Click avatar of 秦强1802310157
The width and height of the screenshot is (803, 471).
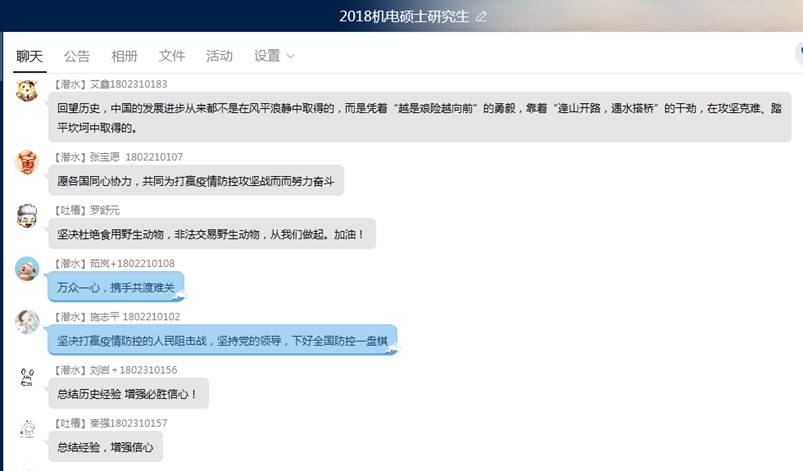(x=27, y=430)
